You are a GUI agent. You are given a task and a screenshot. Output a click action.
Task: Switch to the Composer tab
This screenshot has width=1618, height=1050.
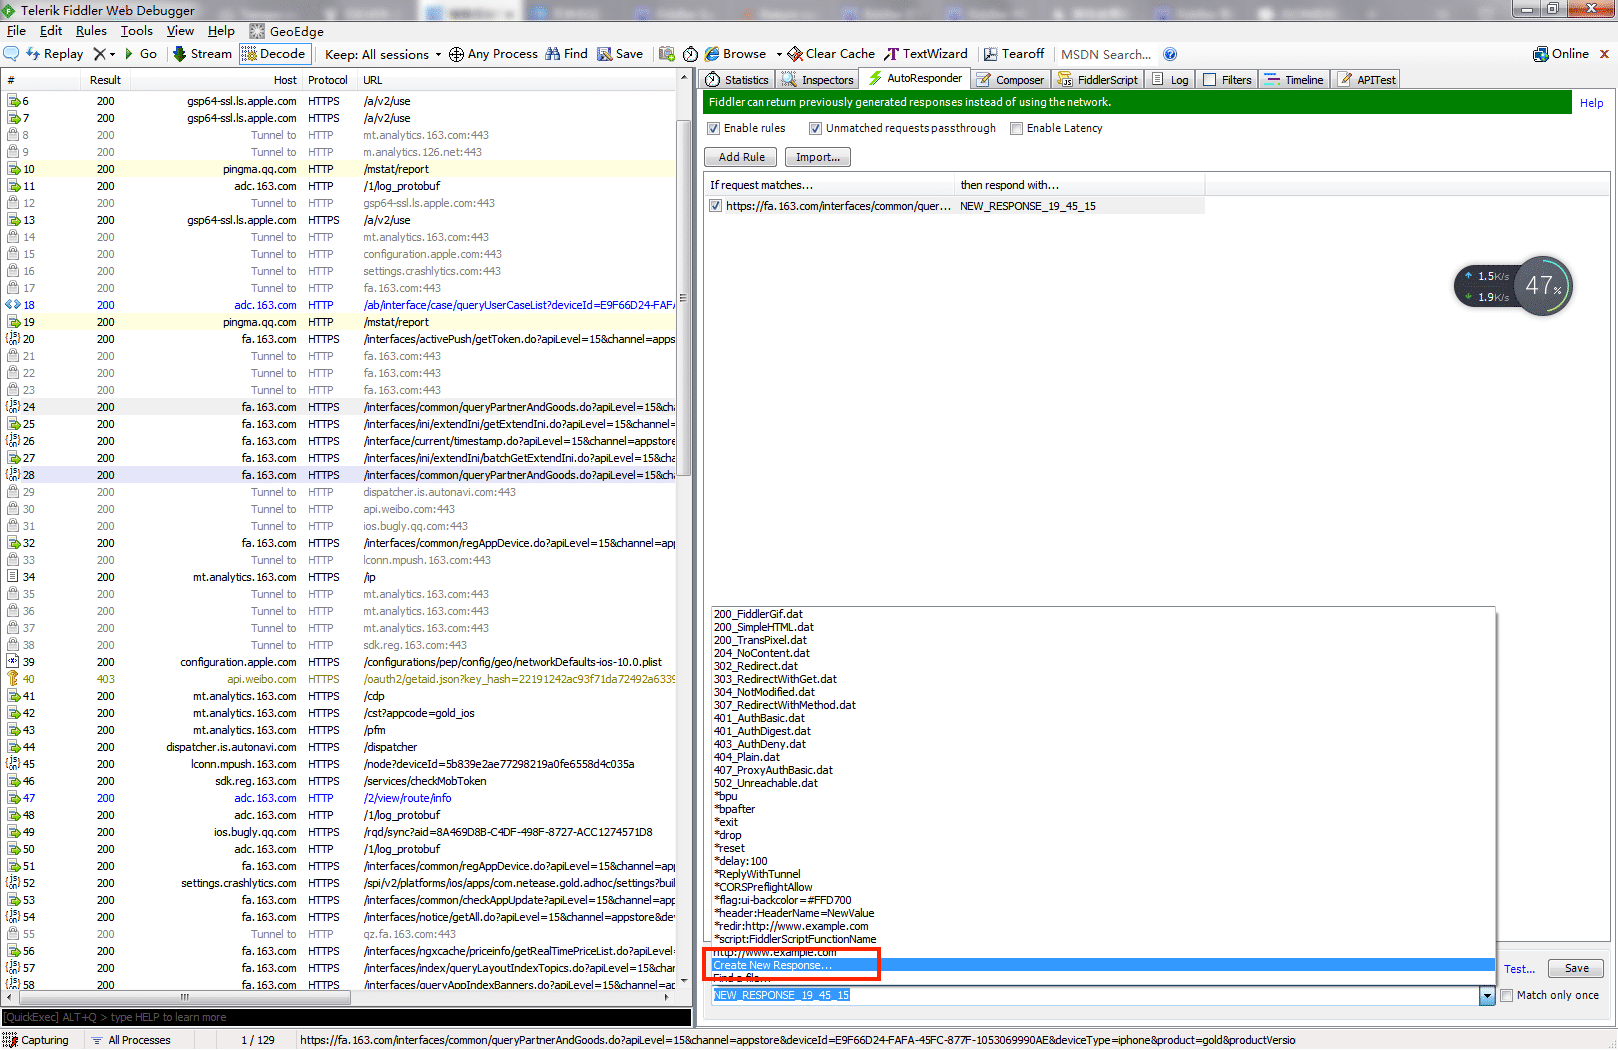(1010, 80)
